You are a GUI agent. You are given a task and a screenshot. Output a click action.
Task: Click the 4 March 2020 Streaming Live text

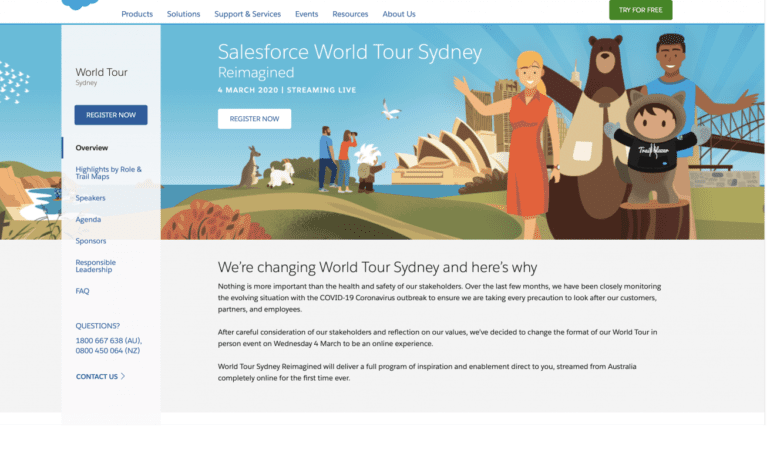[x=287, y=90]
